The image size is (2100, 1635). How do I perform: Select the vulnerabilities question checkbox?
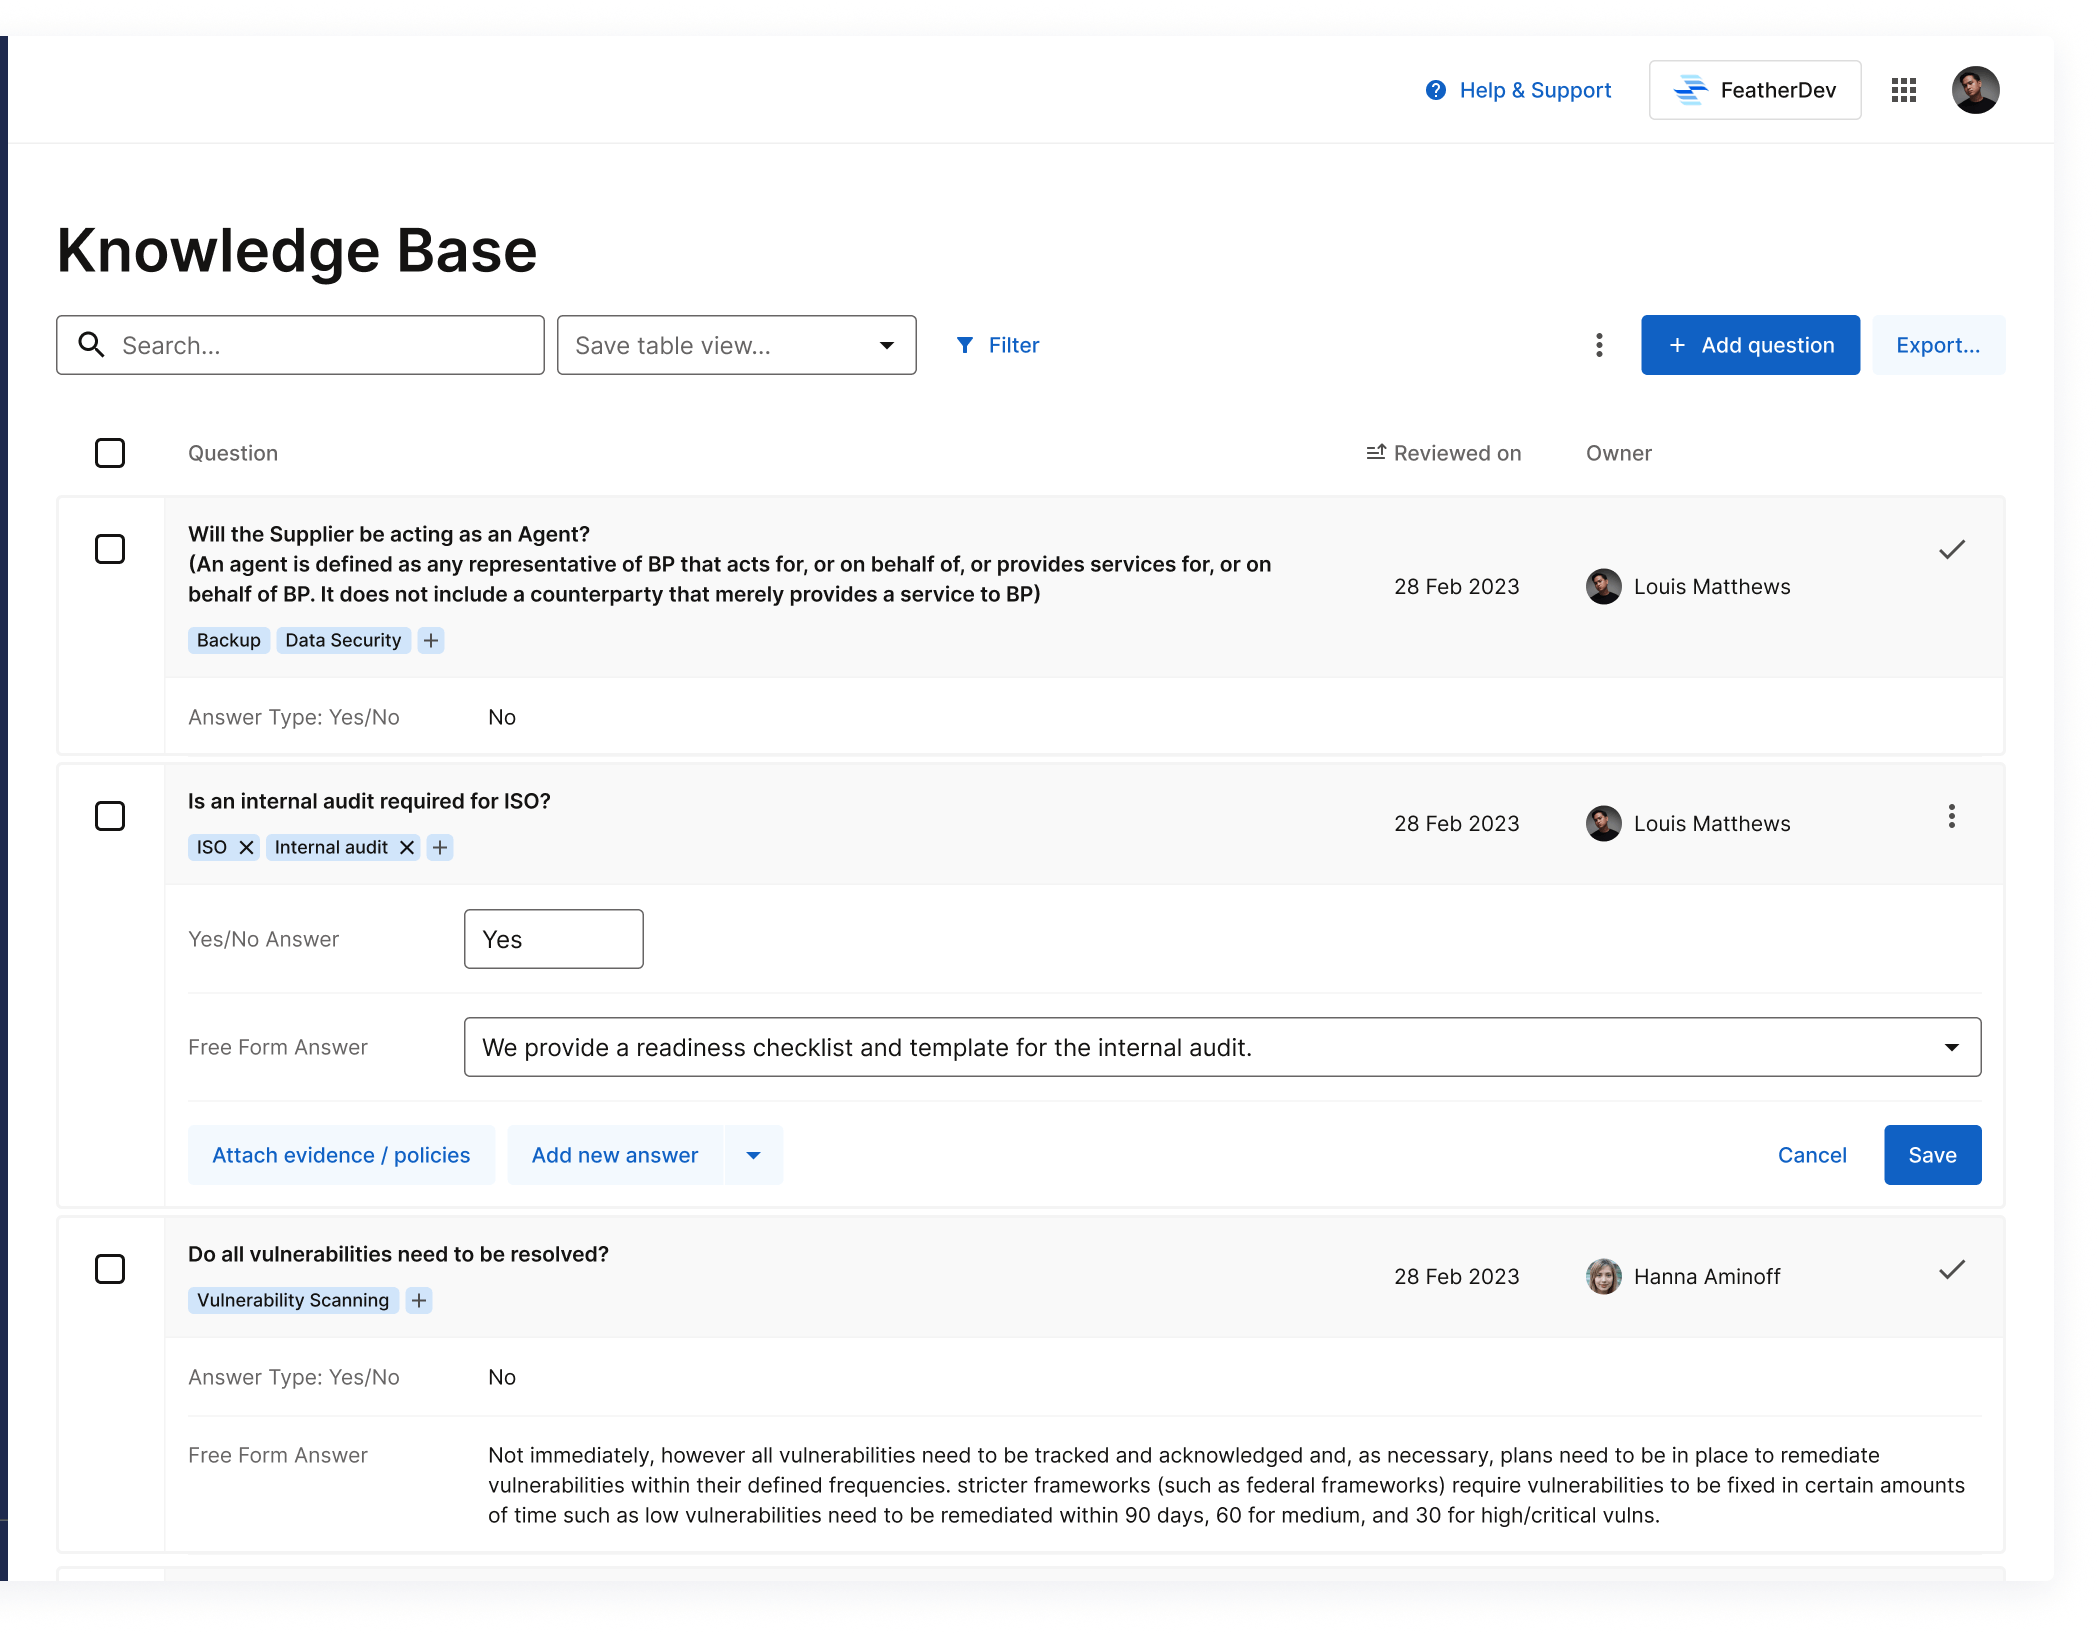(110, 1269)
